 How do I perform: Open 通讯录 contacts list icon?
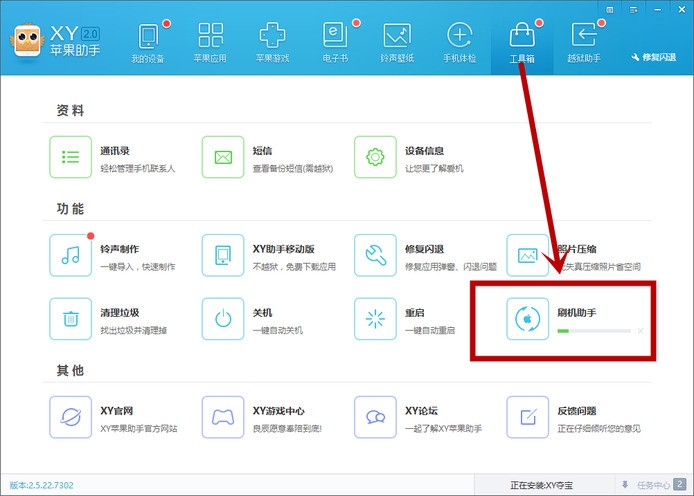70,157
